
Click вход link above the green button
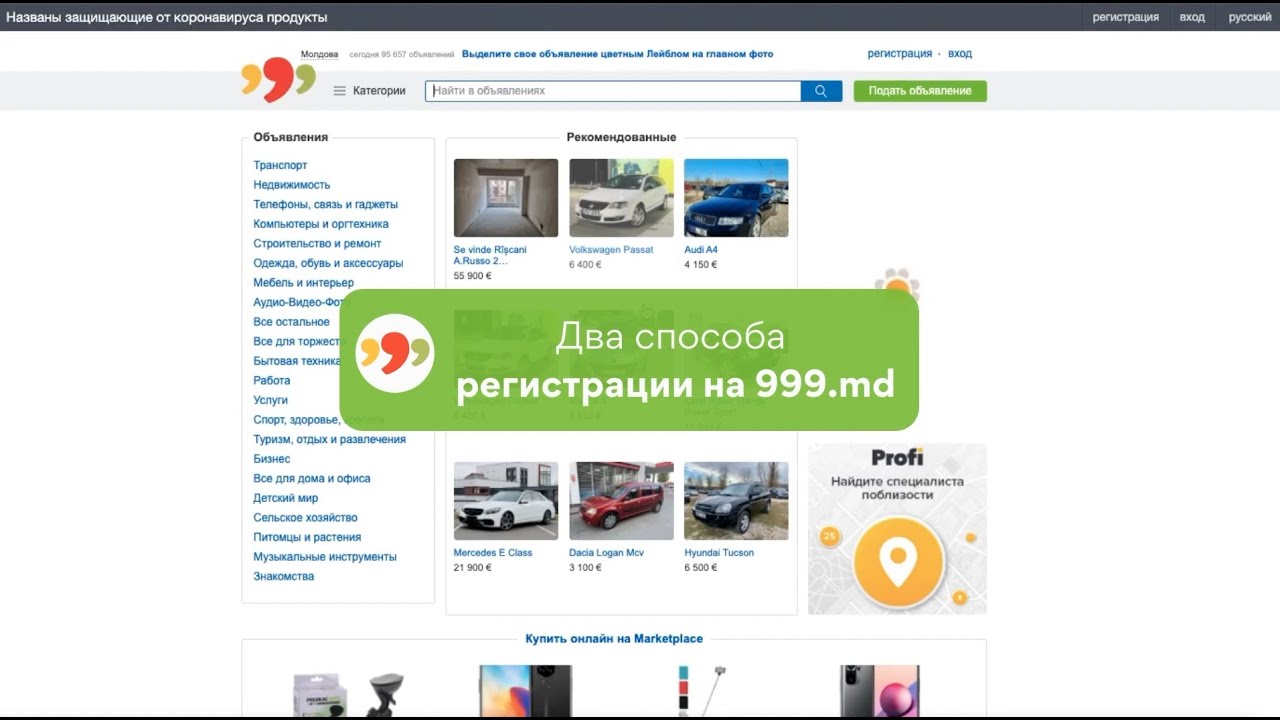960,54
